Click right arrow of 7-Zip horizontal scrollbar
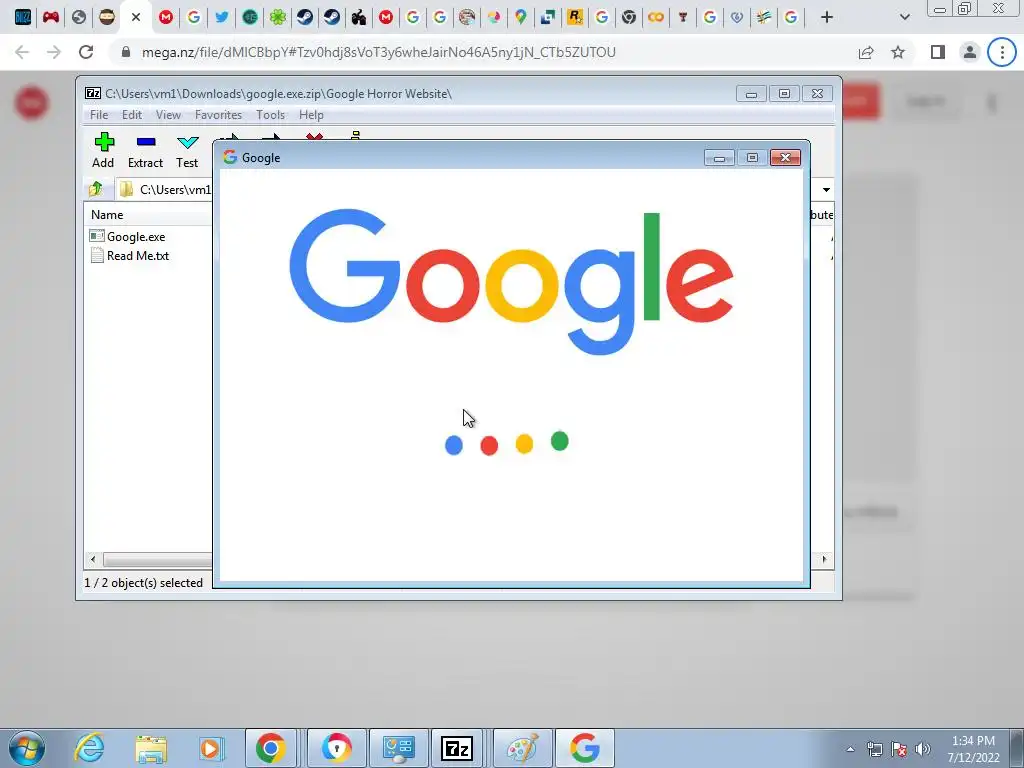The width and height of the screenshot is (1024, 768). [824, 560]
